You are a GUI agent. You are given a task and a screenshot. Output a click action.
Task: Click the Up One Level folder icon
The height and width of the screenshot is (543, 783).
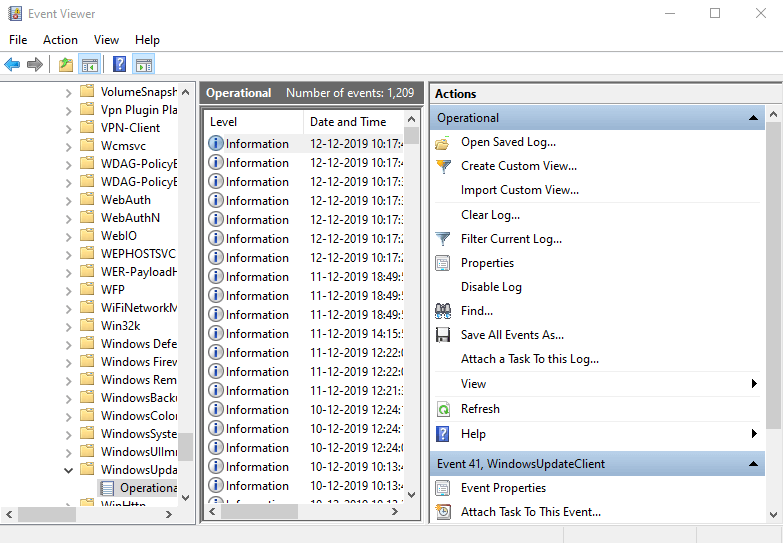point(66,64)
